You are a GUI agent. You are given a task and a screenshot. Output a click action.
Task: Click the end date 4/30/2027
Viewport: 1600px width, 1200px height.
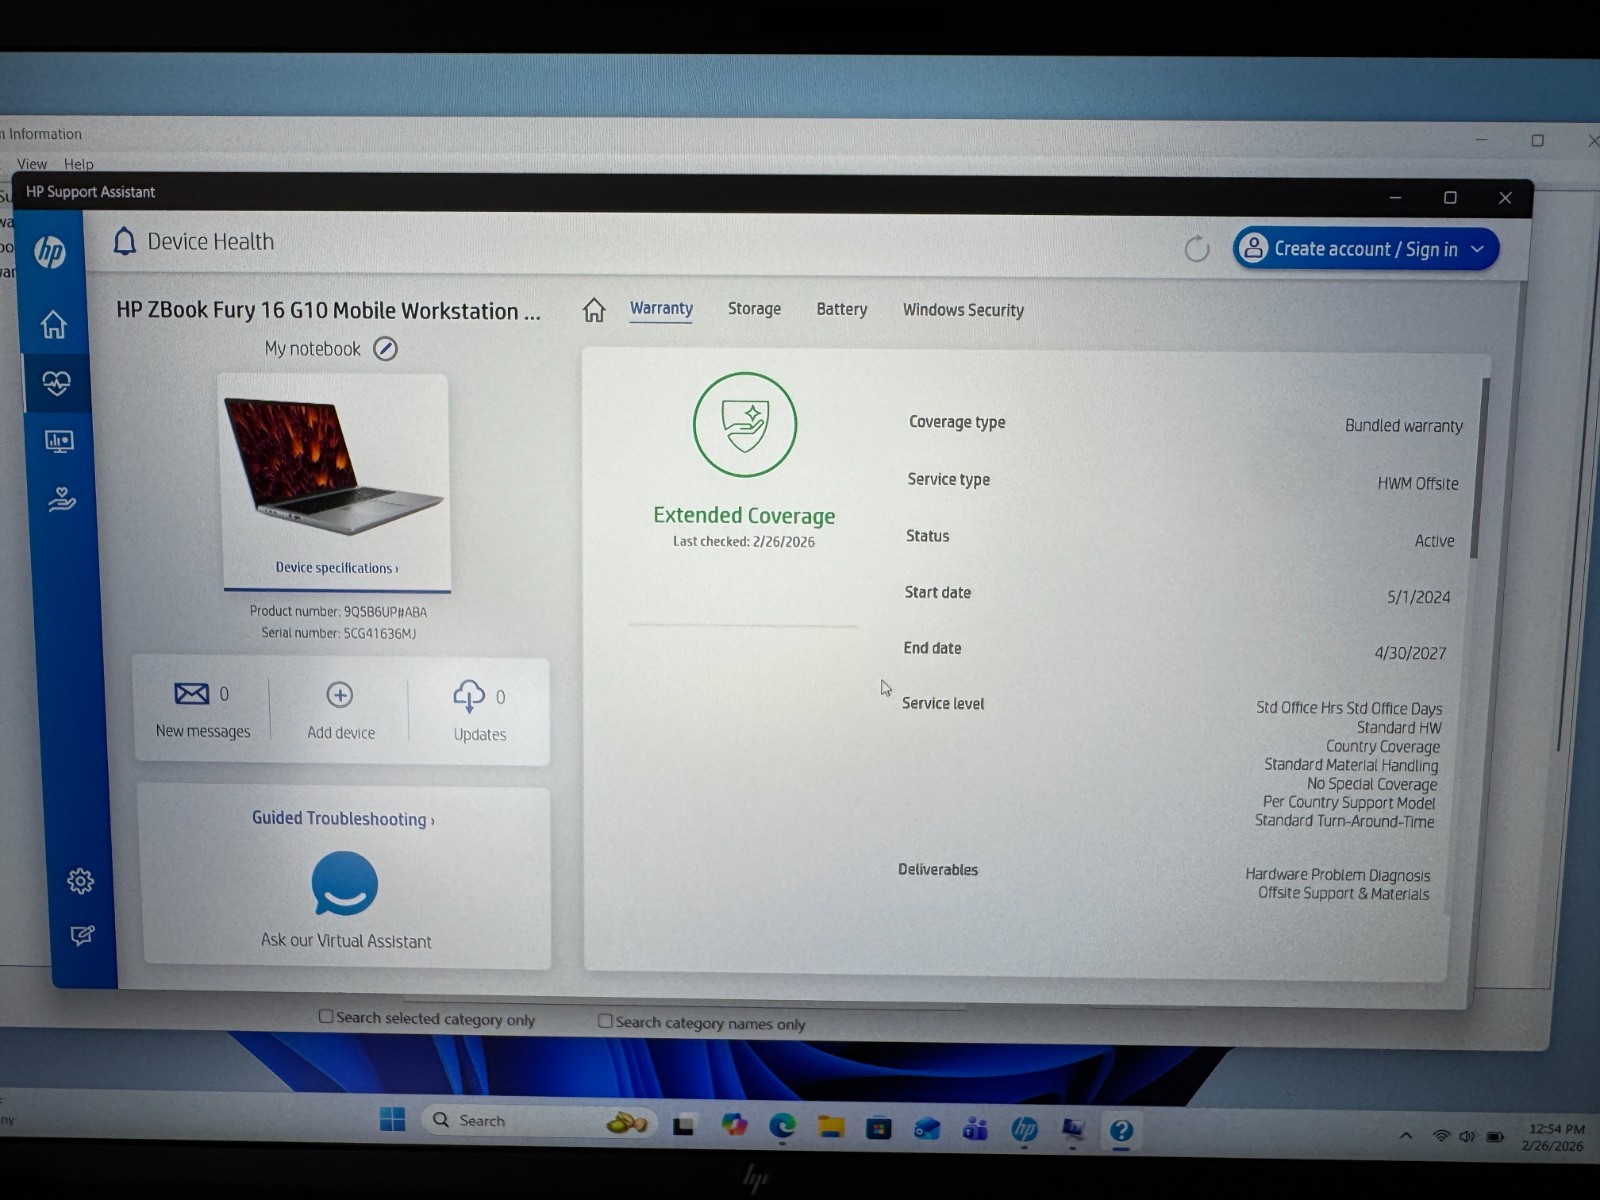point(1410,653)
